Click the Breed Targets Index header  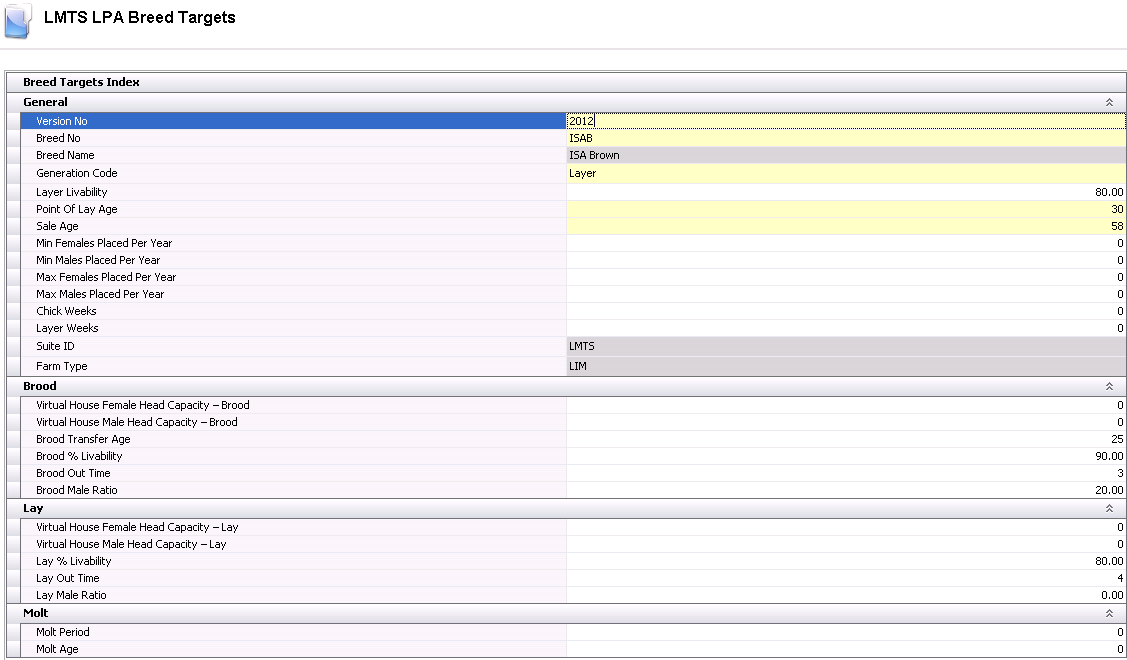[81, 82]
